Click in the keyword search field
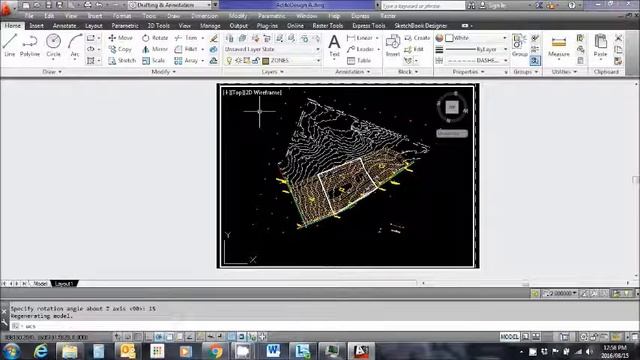 422,5
